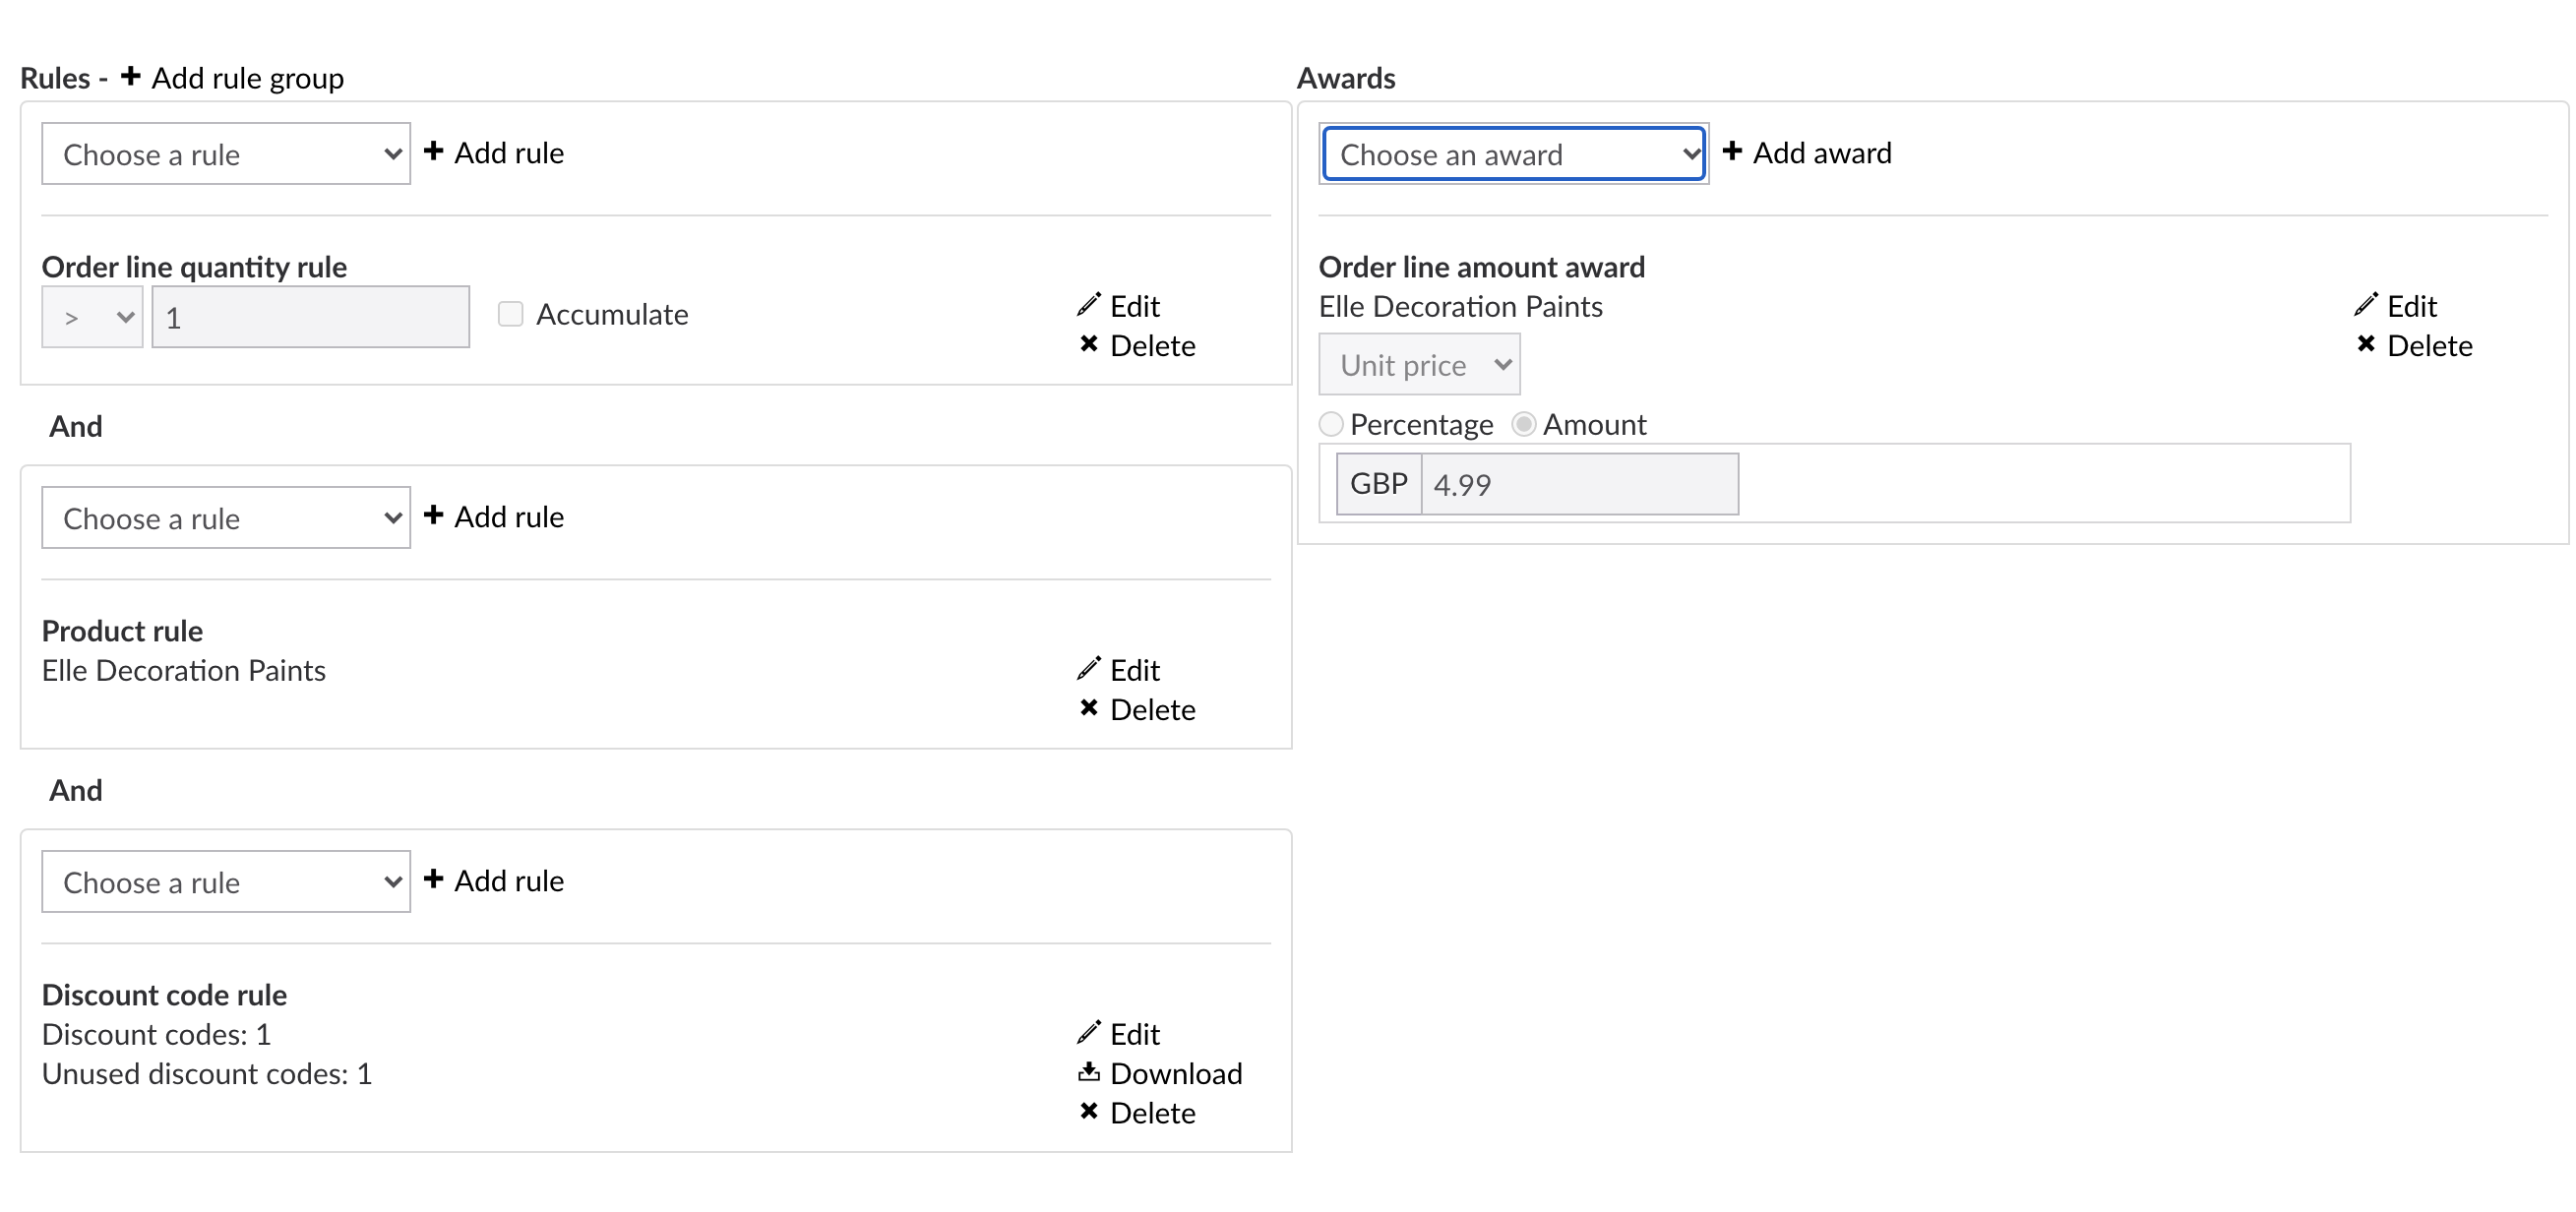Click Edit text for Product rule
This screenshot has width=2576, height=1212.
click(1135, 670)
